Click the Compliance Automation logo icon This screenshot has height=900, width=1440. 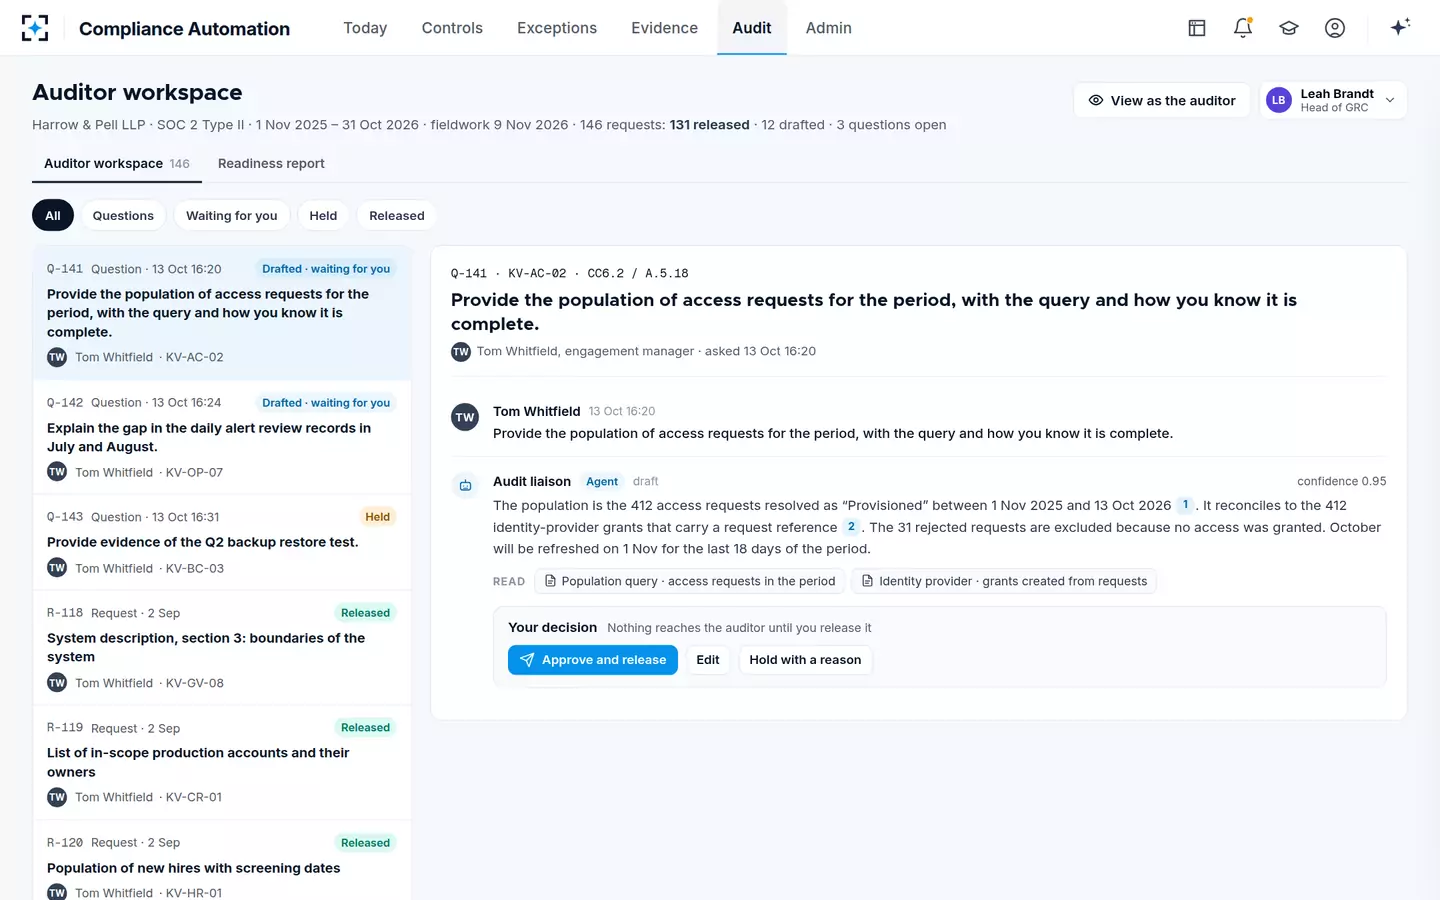pyautogui.click(x=35, y=28)
